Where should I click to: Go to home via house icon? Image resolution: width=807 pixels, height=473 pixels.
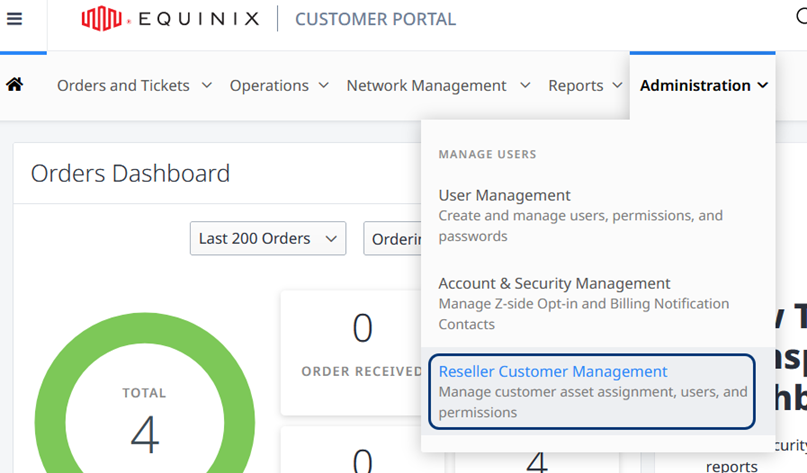click(15, 84)
